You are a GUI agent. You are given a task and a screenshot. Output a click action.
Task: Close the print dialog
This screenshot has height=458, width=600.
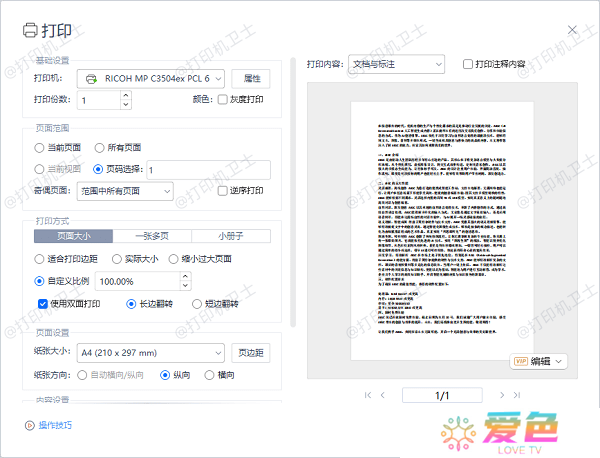(x=572, y=29)
